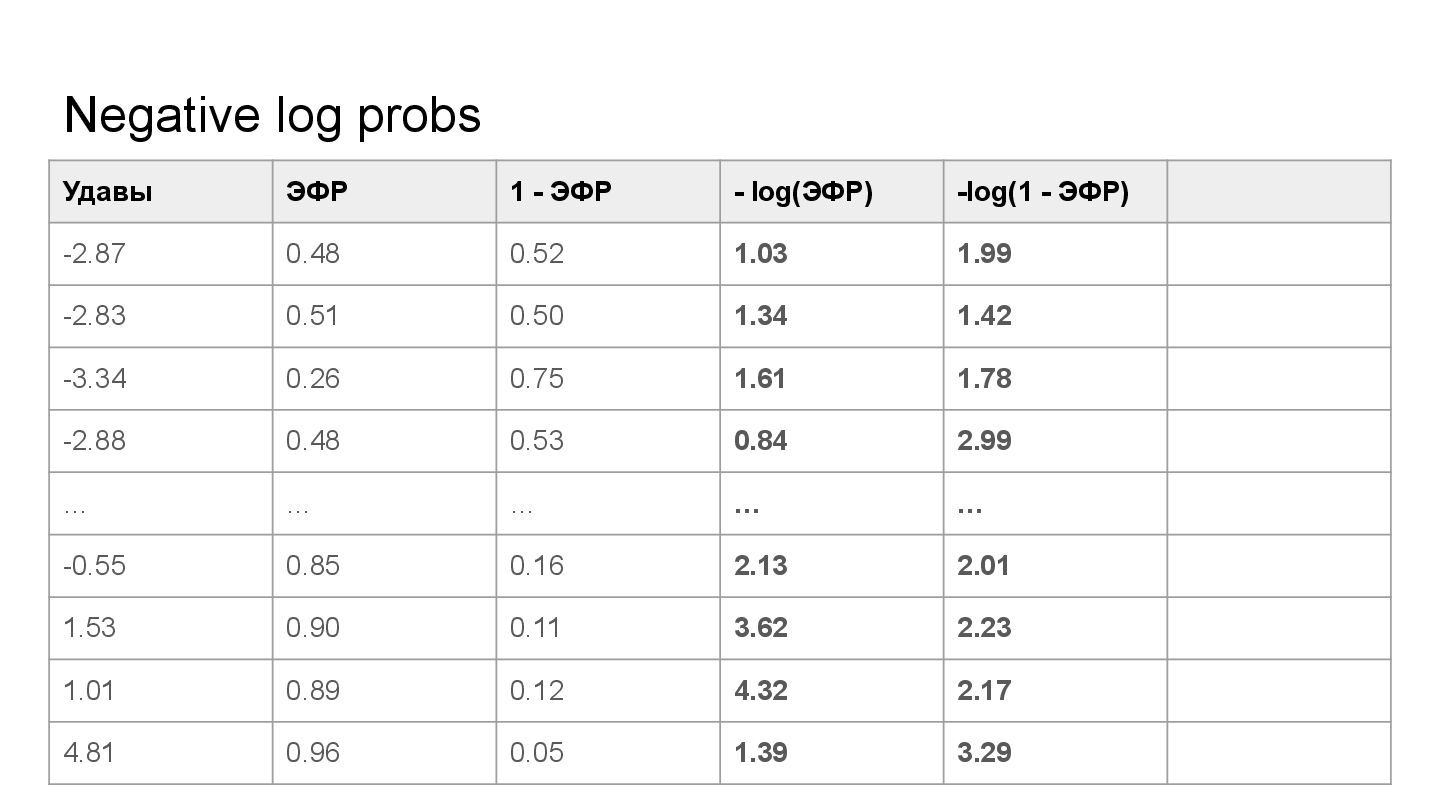
Task: Click the bold 4.32 cell
Action: (x=761, y=691)
